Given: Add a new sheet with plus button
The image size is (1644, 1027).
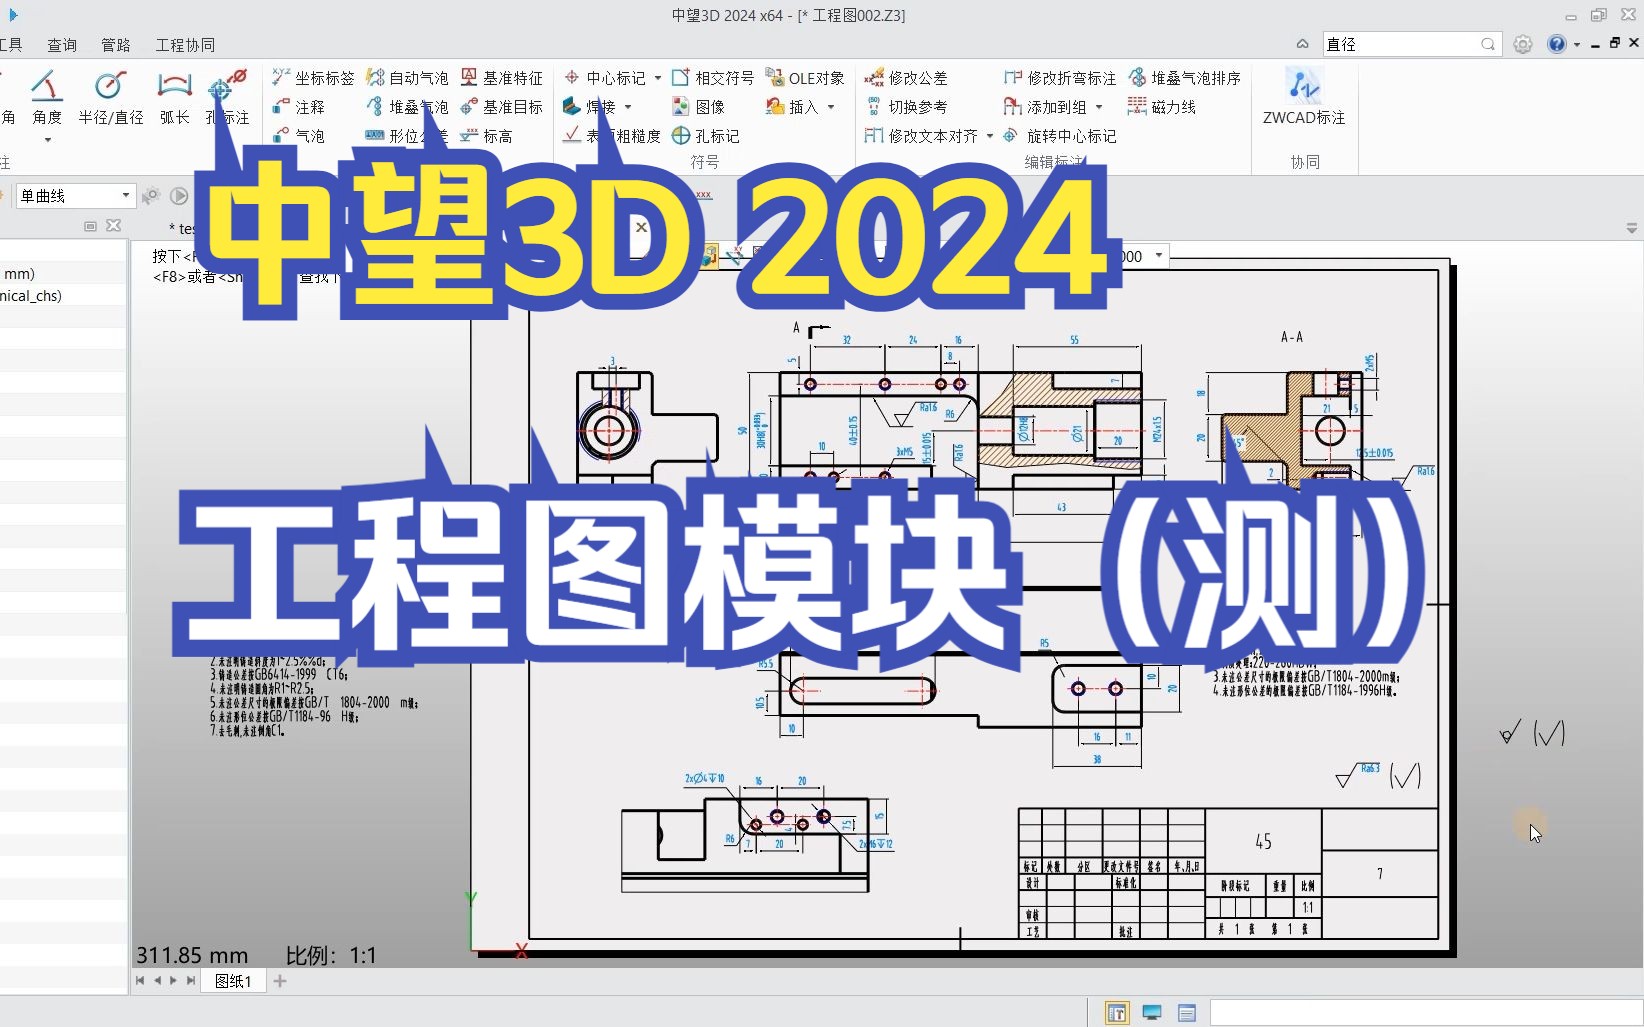Looking at the screenshot, I should 280,981.
